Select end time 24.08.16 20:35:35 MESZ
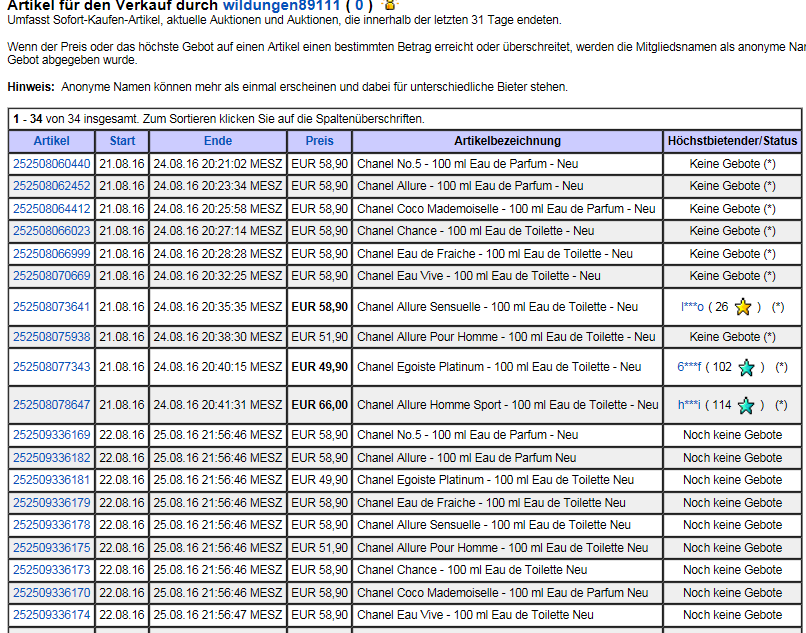 218,307
